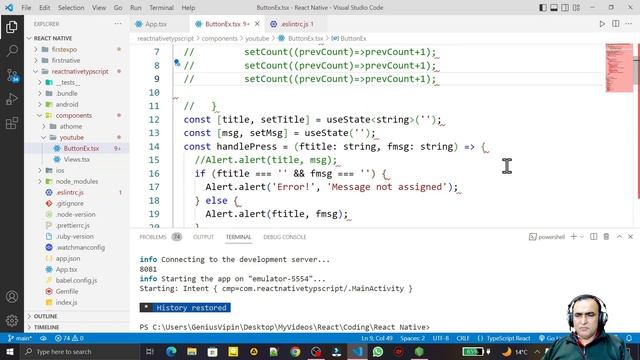Maximize the panel size chevron
This screenshot has height=360, width=640.
point(619,237)
